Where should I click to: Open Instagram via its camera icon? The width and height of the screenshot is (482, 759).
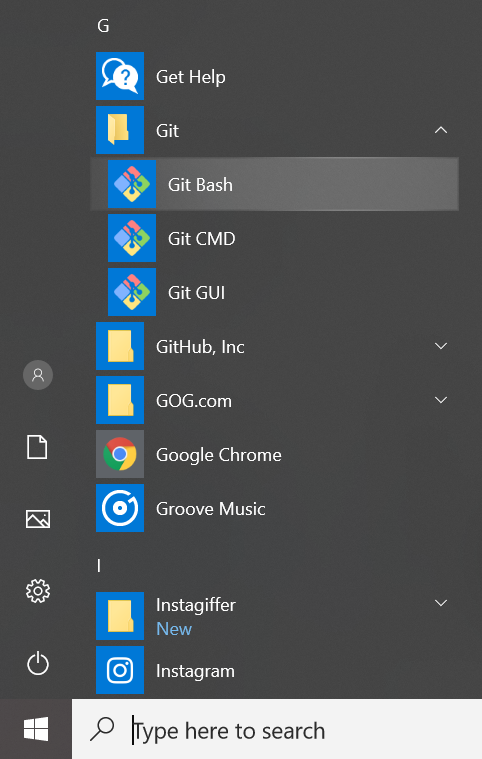120,670
